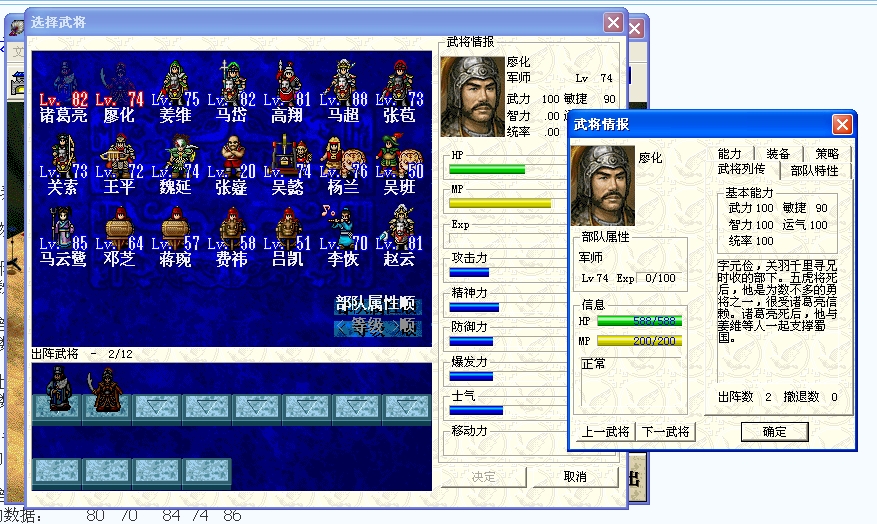Screen dimensions: 877x524
Task: Open the 能力 tab
Action: pyautogui.click(x=729, y=154)
